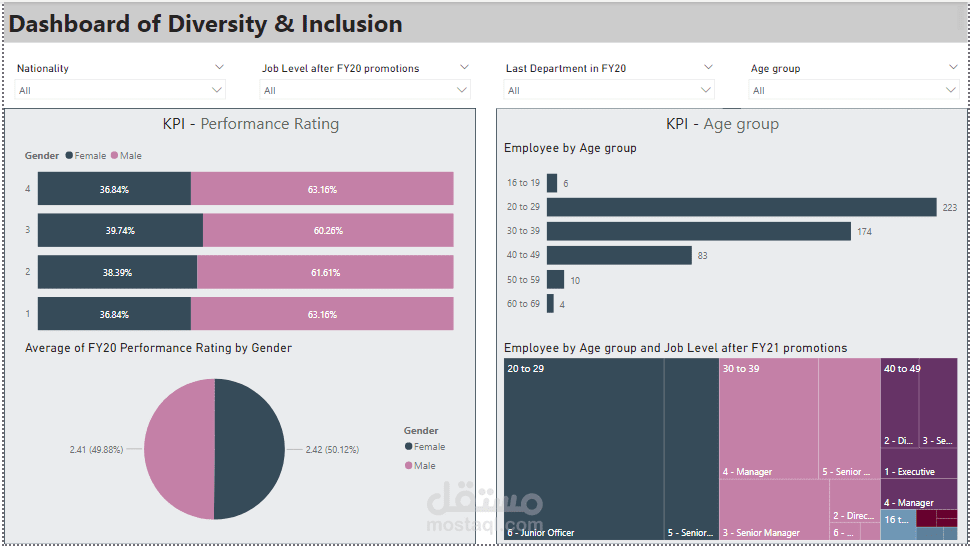Open Last Department in FY20 dropdown
The height and width of the screenshot is (546, 970).
[x=609, y=90]
